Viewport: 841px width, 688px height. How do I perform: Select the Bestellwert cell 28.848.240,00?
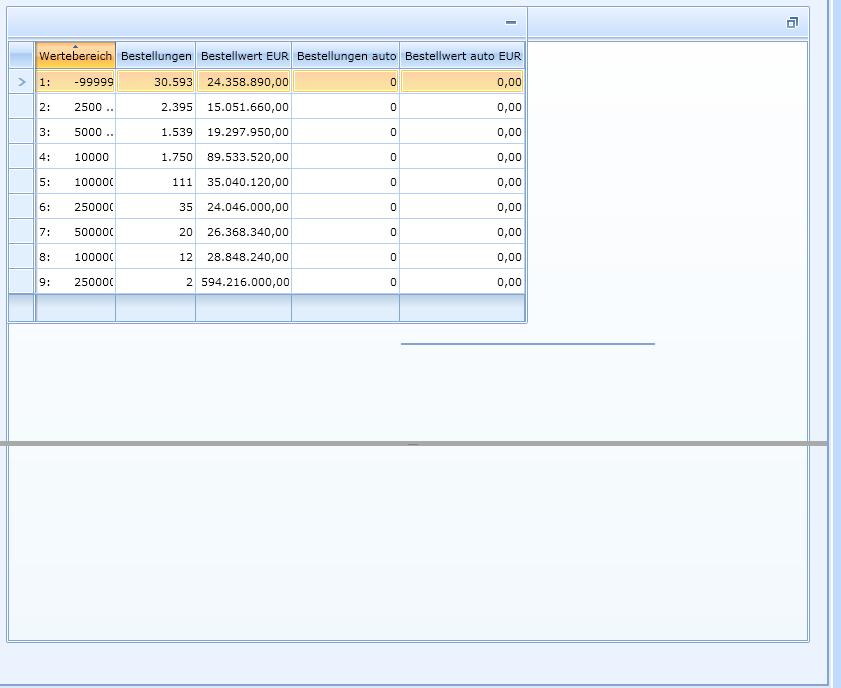[x=244, y=257]
